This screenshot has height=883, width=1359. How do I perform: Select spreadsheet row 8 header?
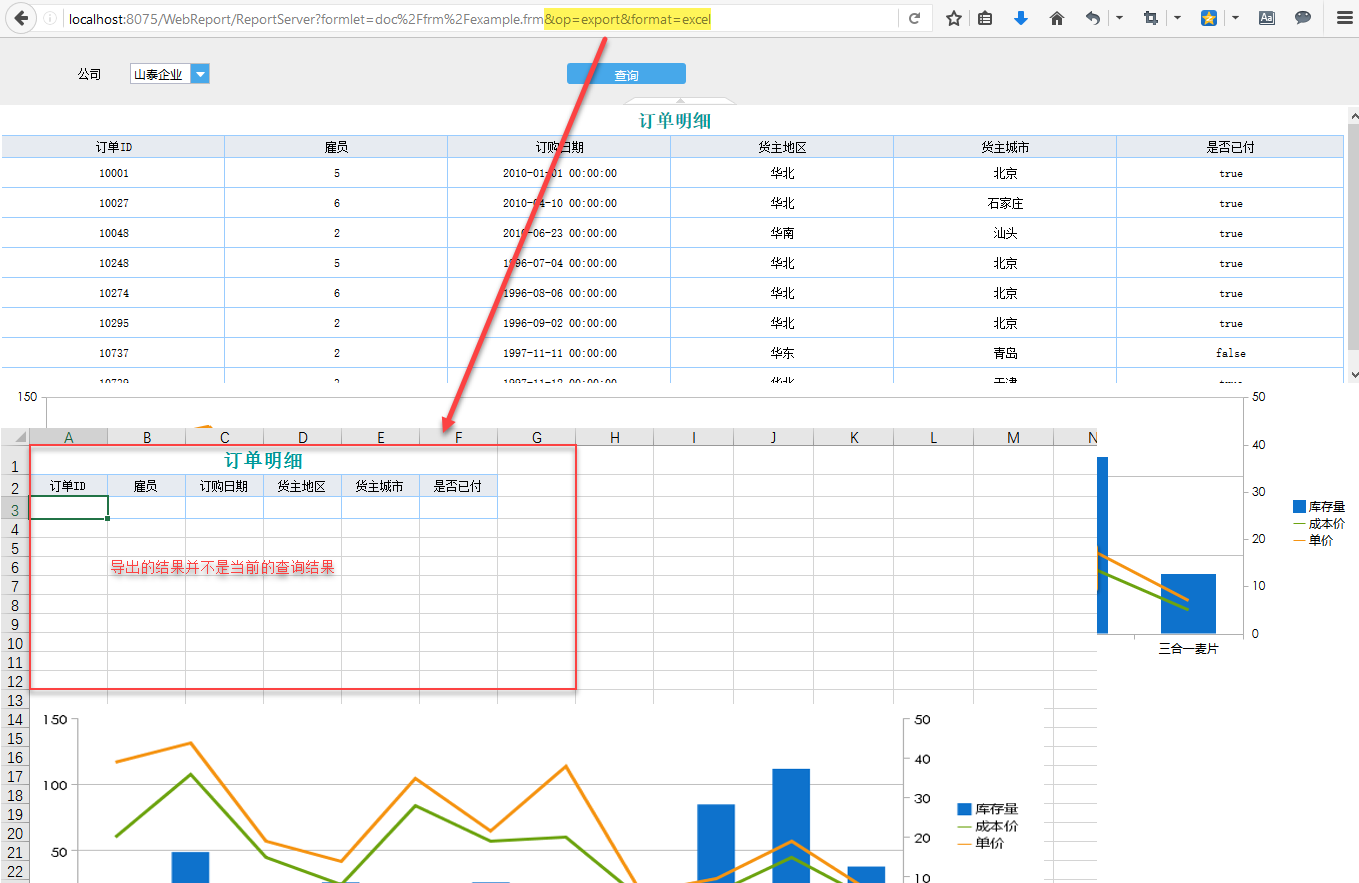[15, 605]
